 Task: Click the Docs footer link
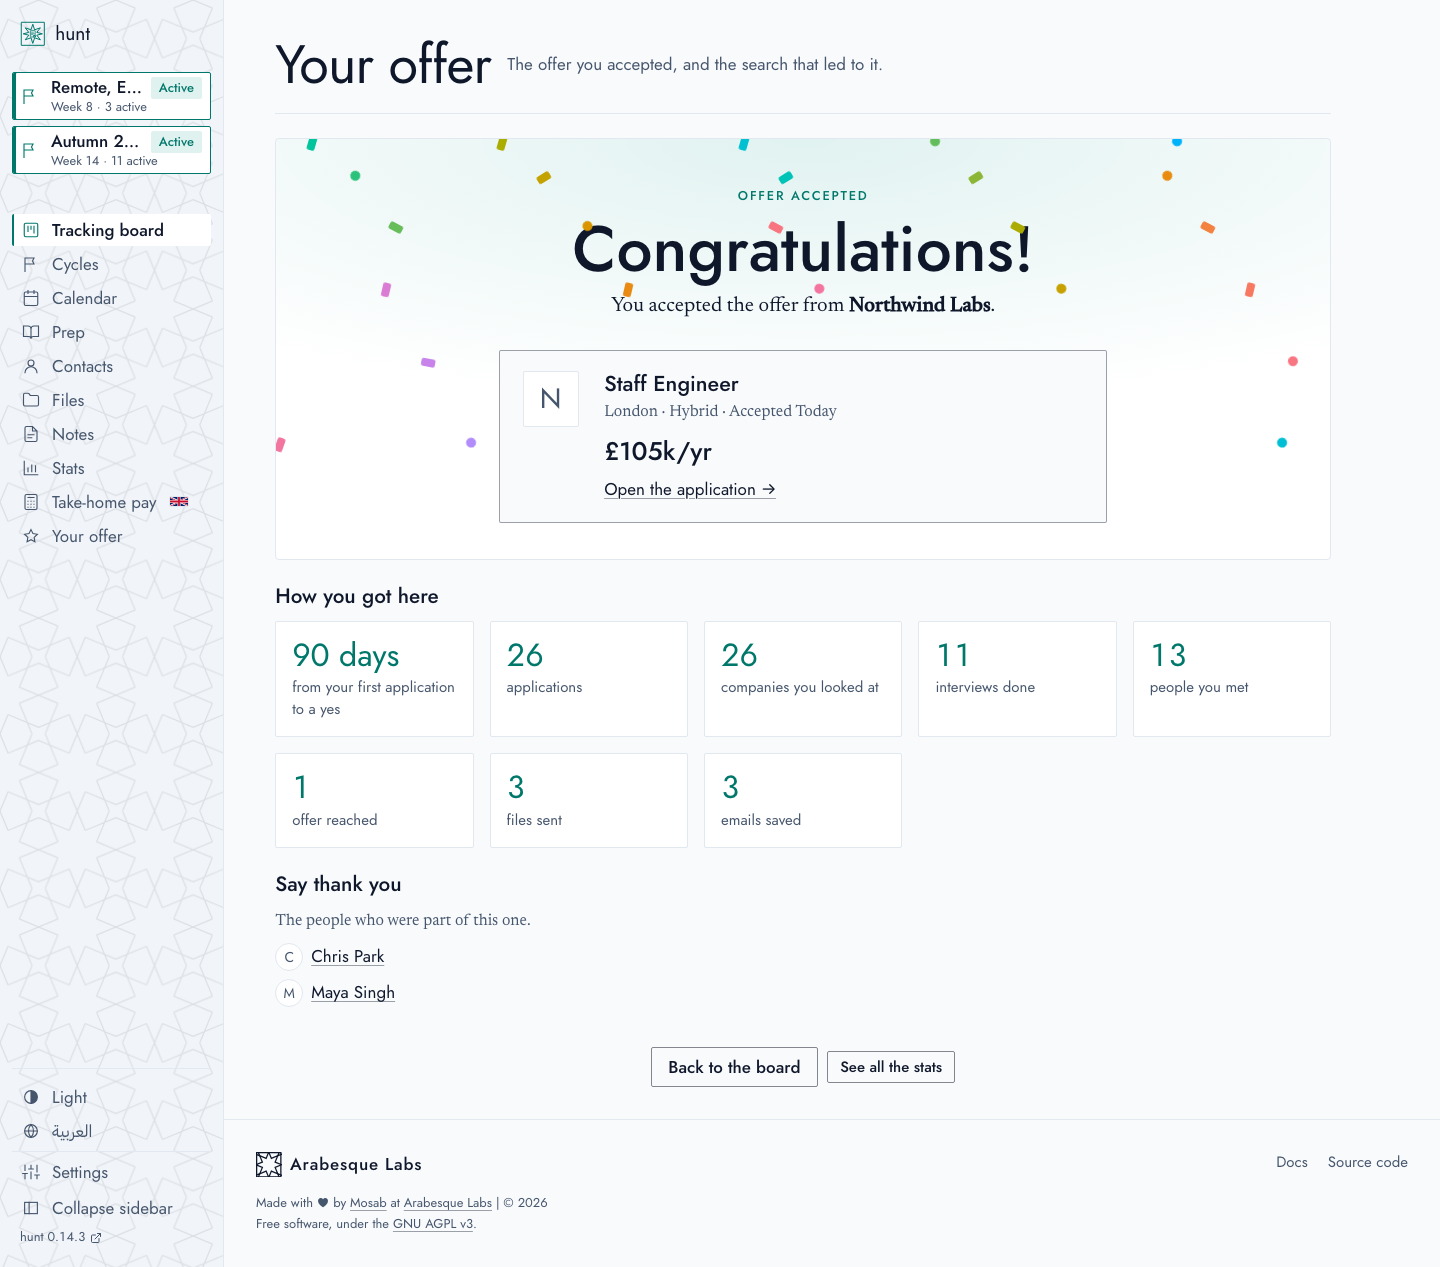click(x=1292, y=1162)
